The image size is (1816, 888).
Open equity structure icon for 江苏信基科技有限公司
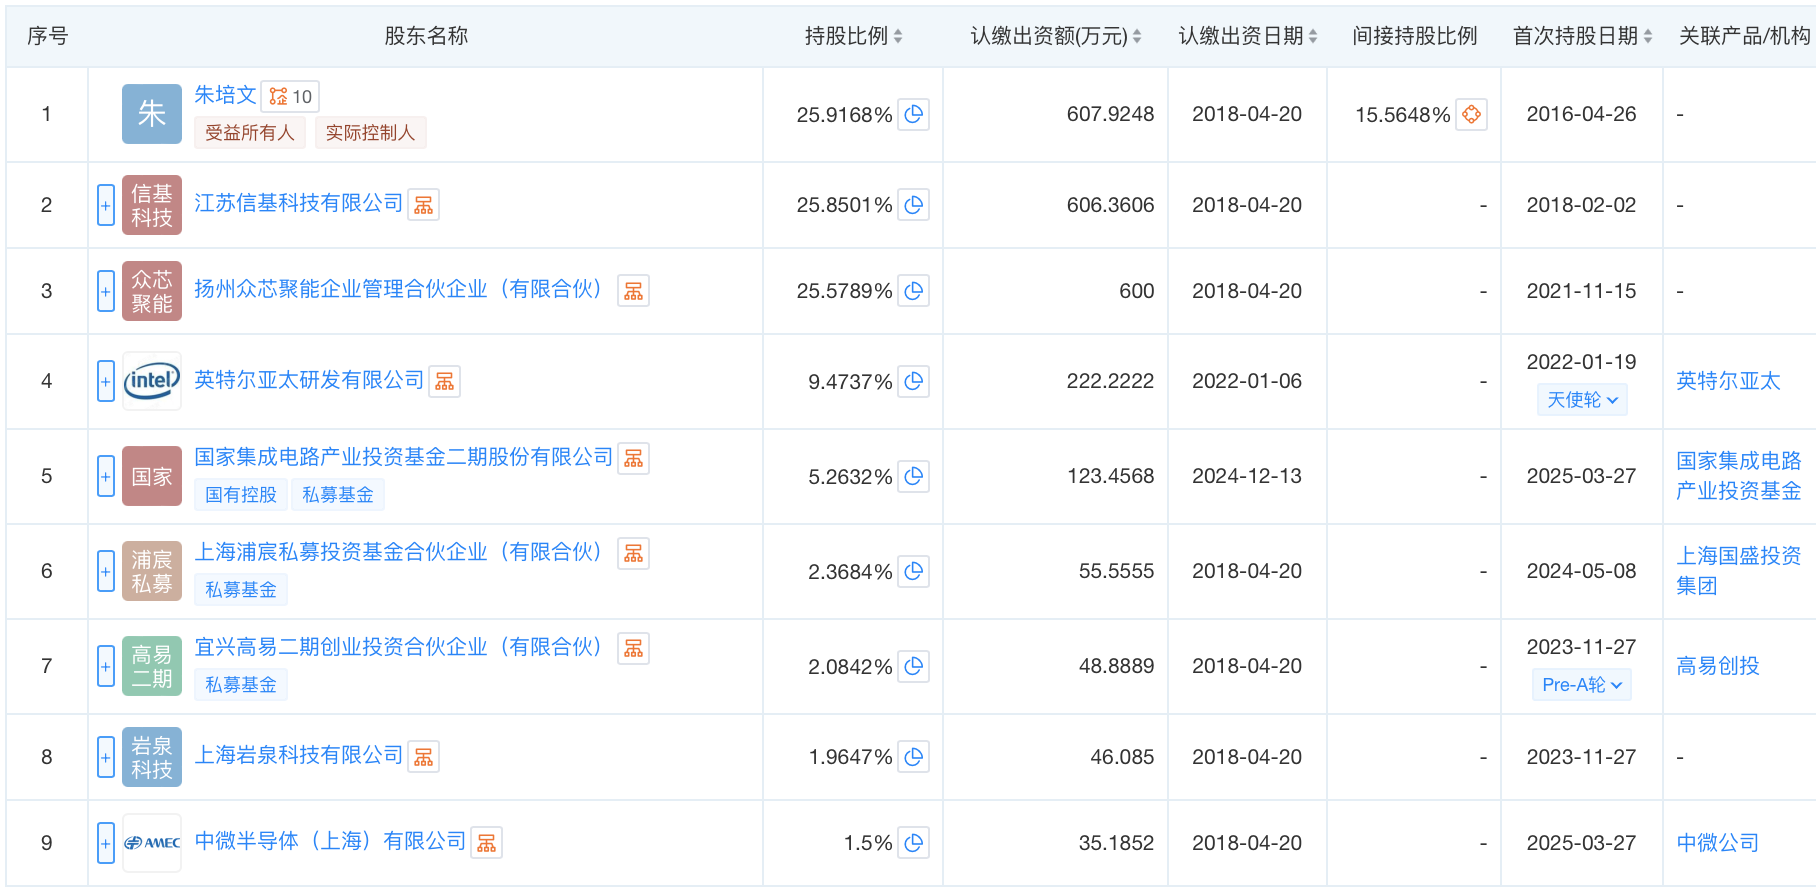[424, 205]
